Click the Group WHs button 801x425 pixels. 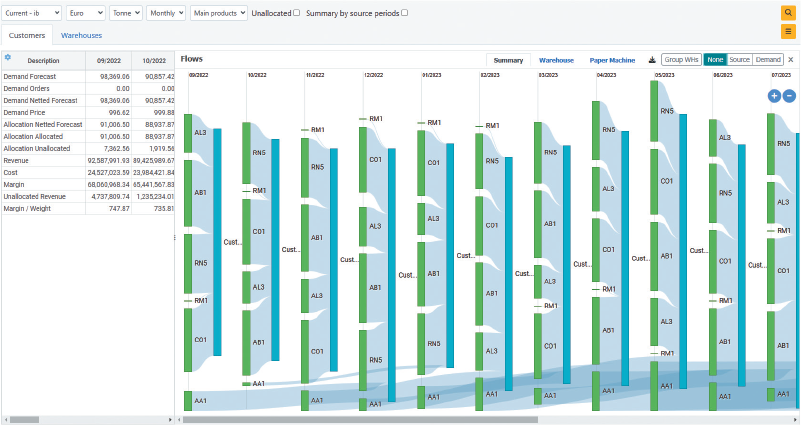pos(681,60)
